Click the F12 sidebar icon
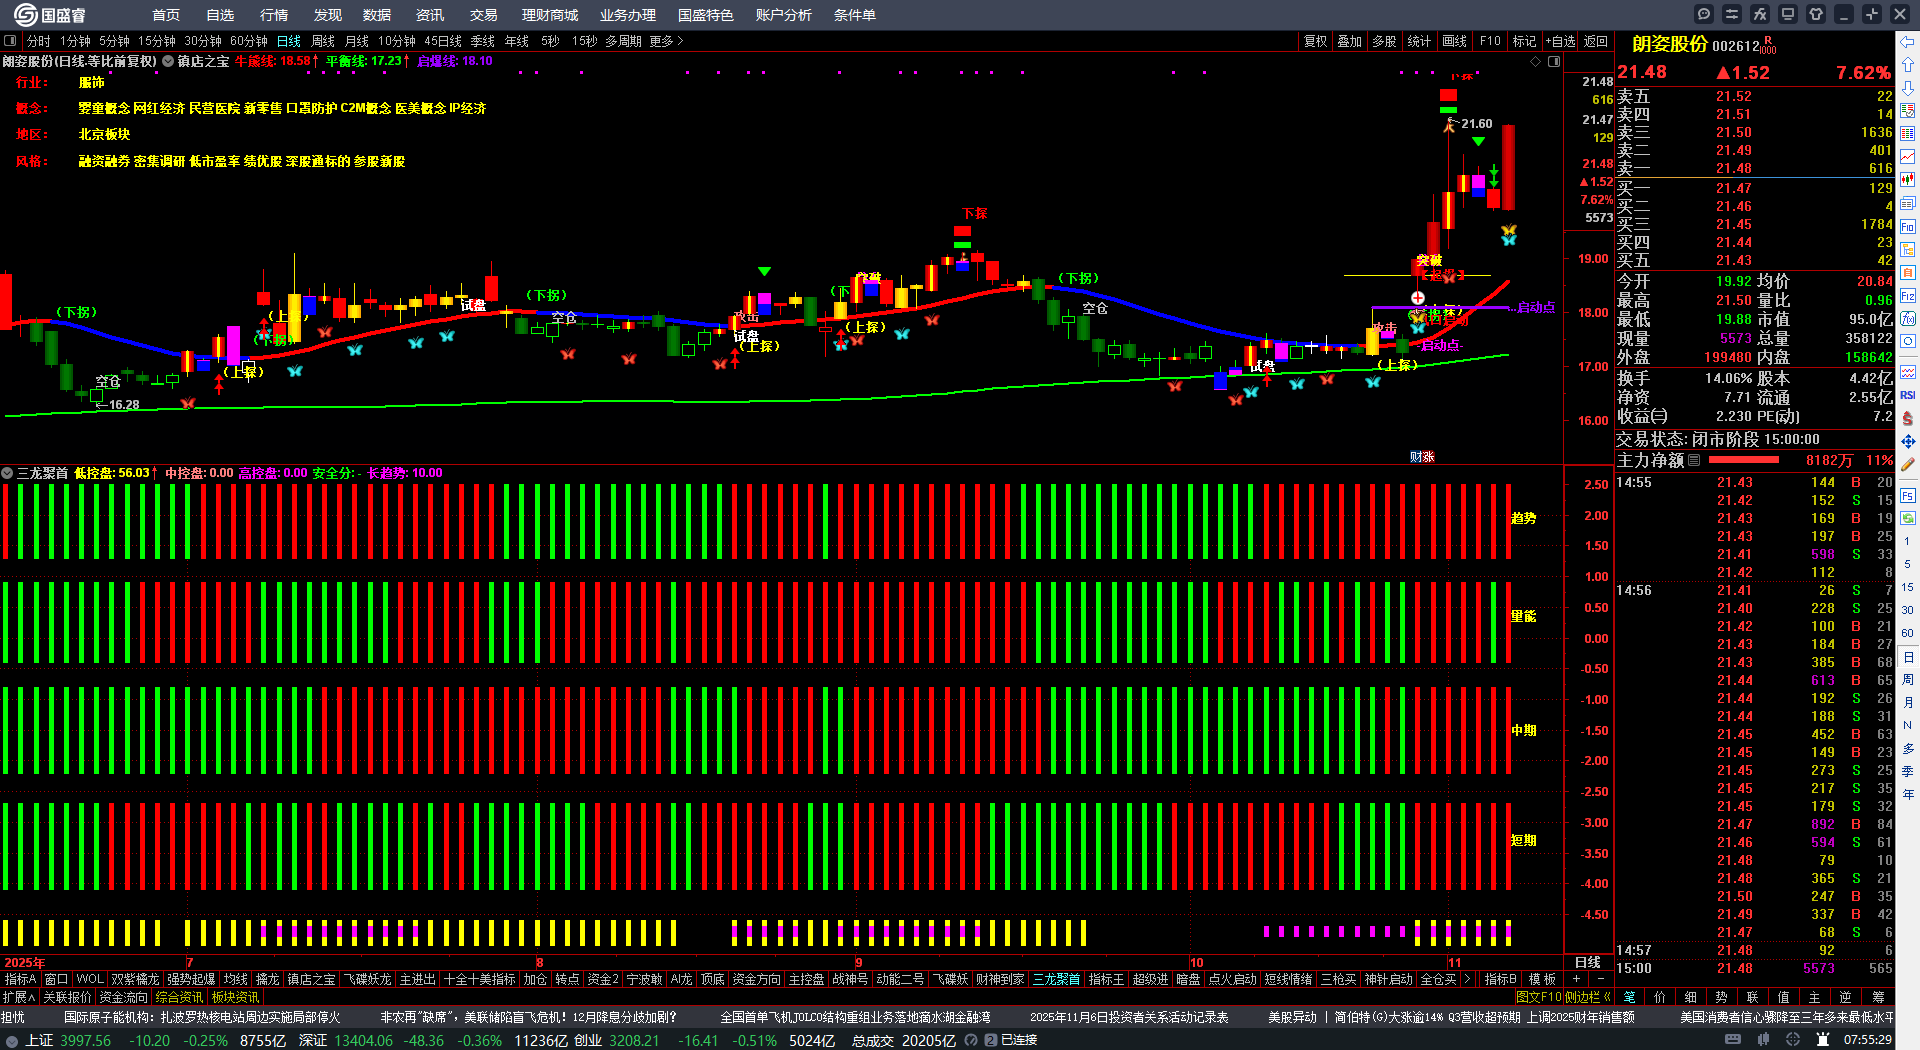1920x1050 pixels. click(x=1908, y=296)
